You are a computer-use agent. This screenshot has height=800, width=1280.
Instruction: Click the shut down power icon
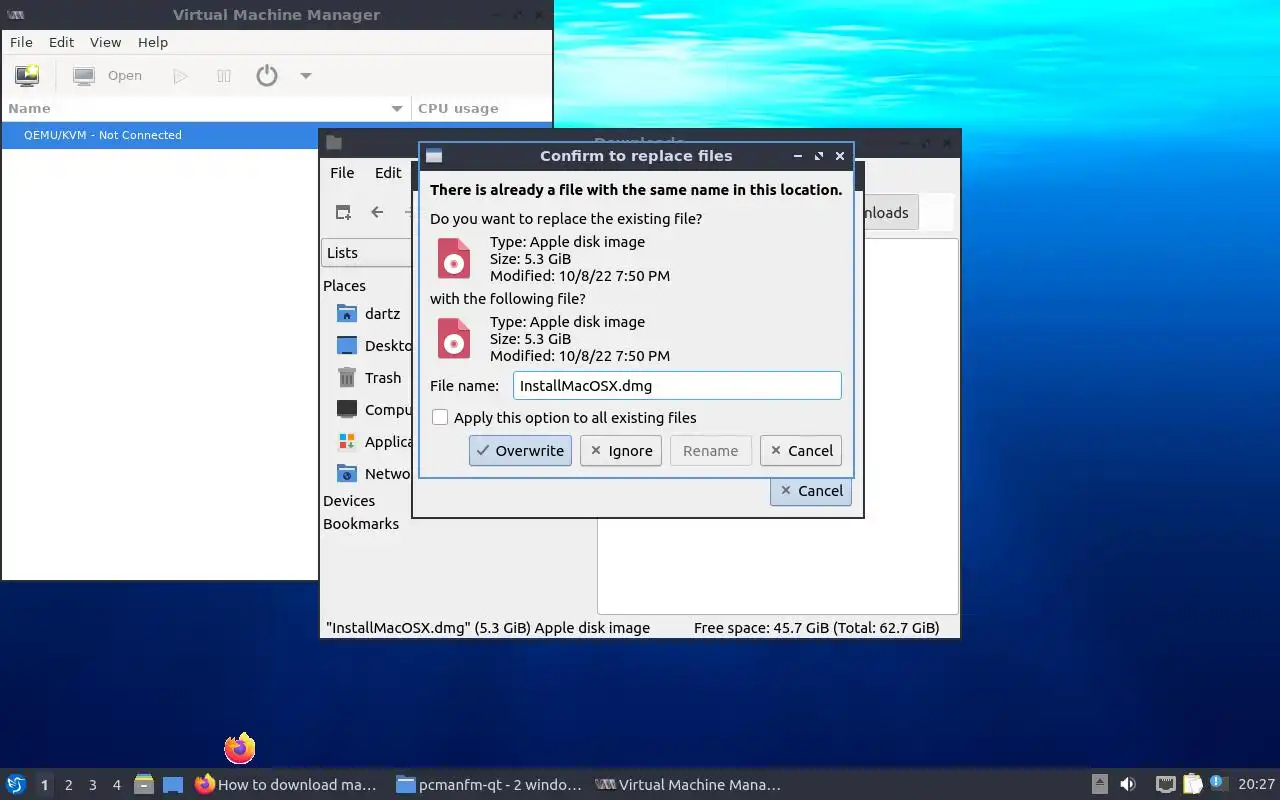(266, 75)
